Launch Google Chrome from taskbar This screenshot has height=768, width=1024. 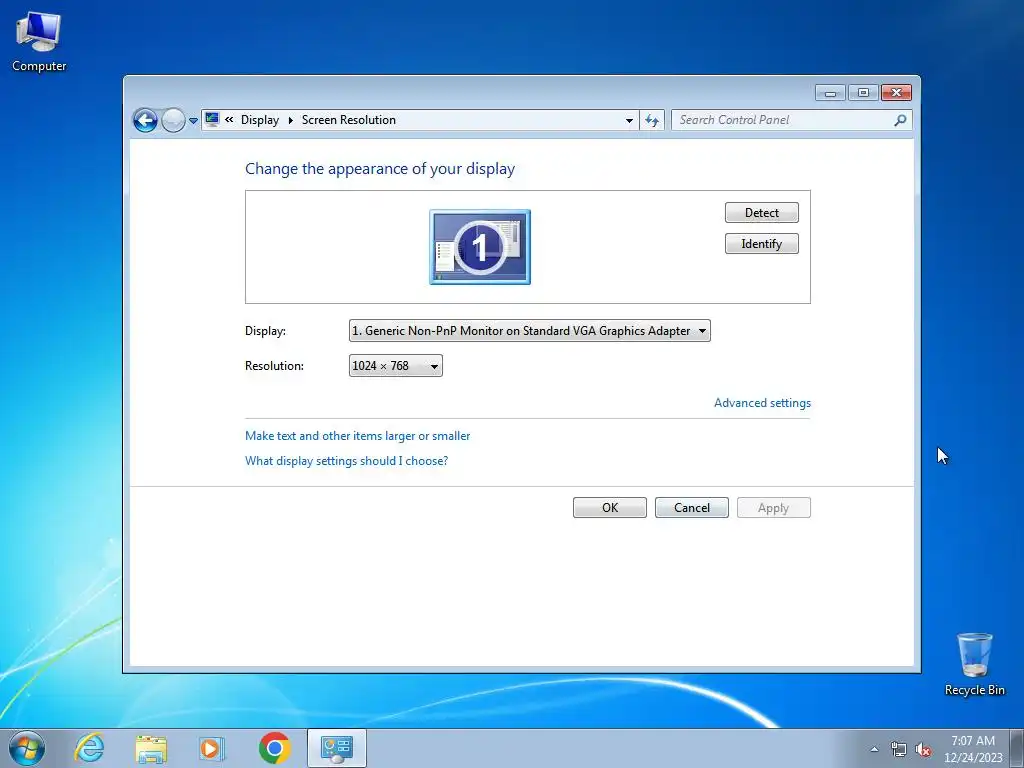pos(274,748)
